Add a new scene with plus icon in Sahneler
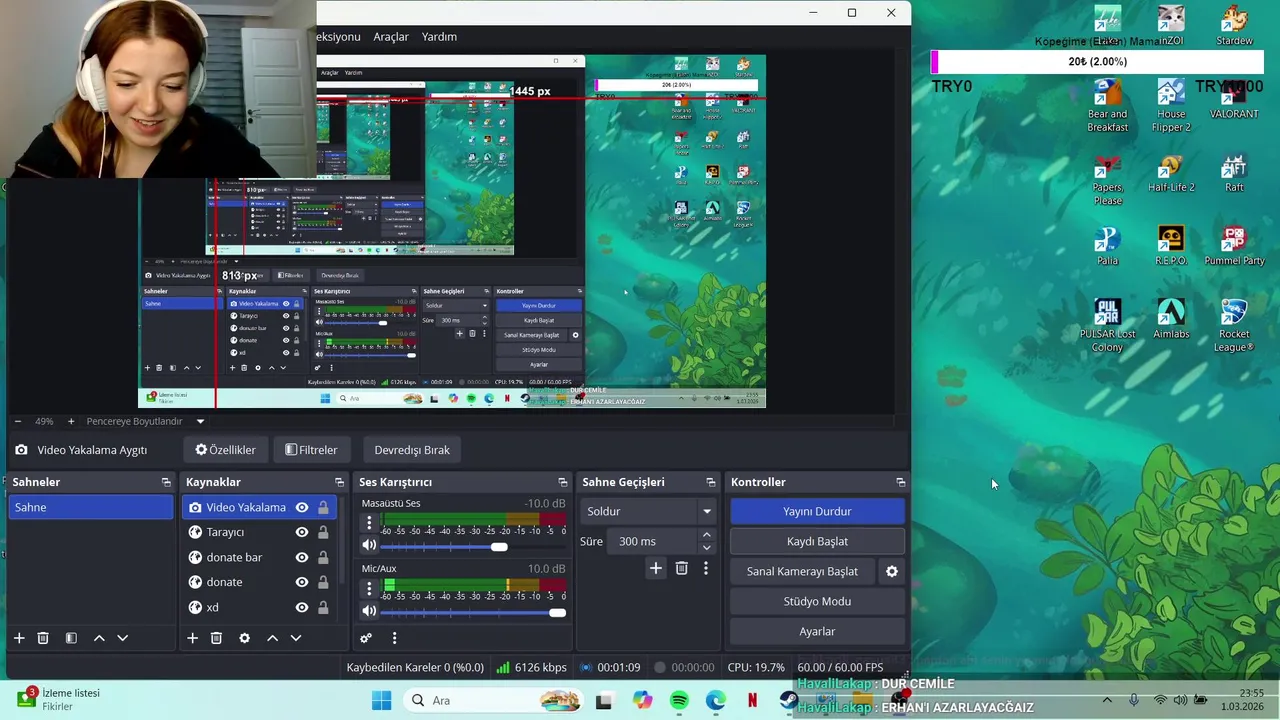Screen dimensions: 1280x720 pos(19,638)
